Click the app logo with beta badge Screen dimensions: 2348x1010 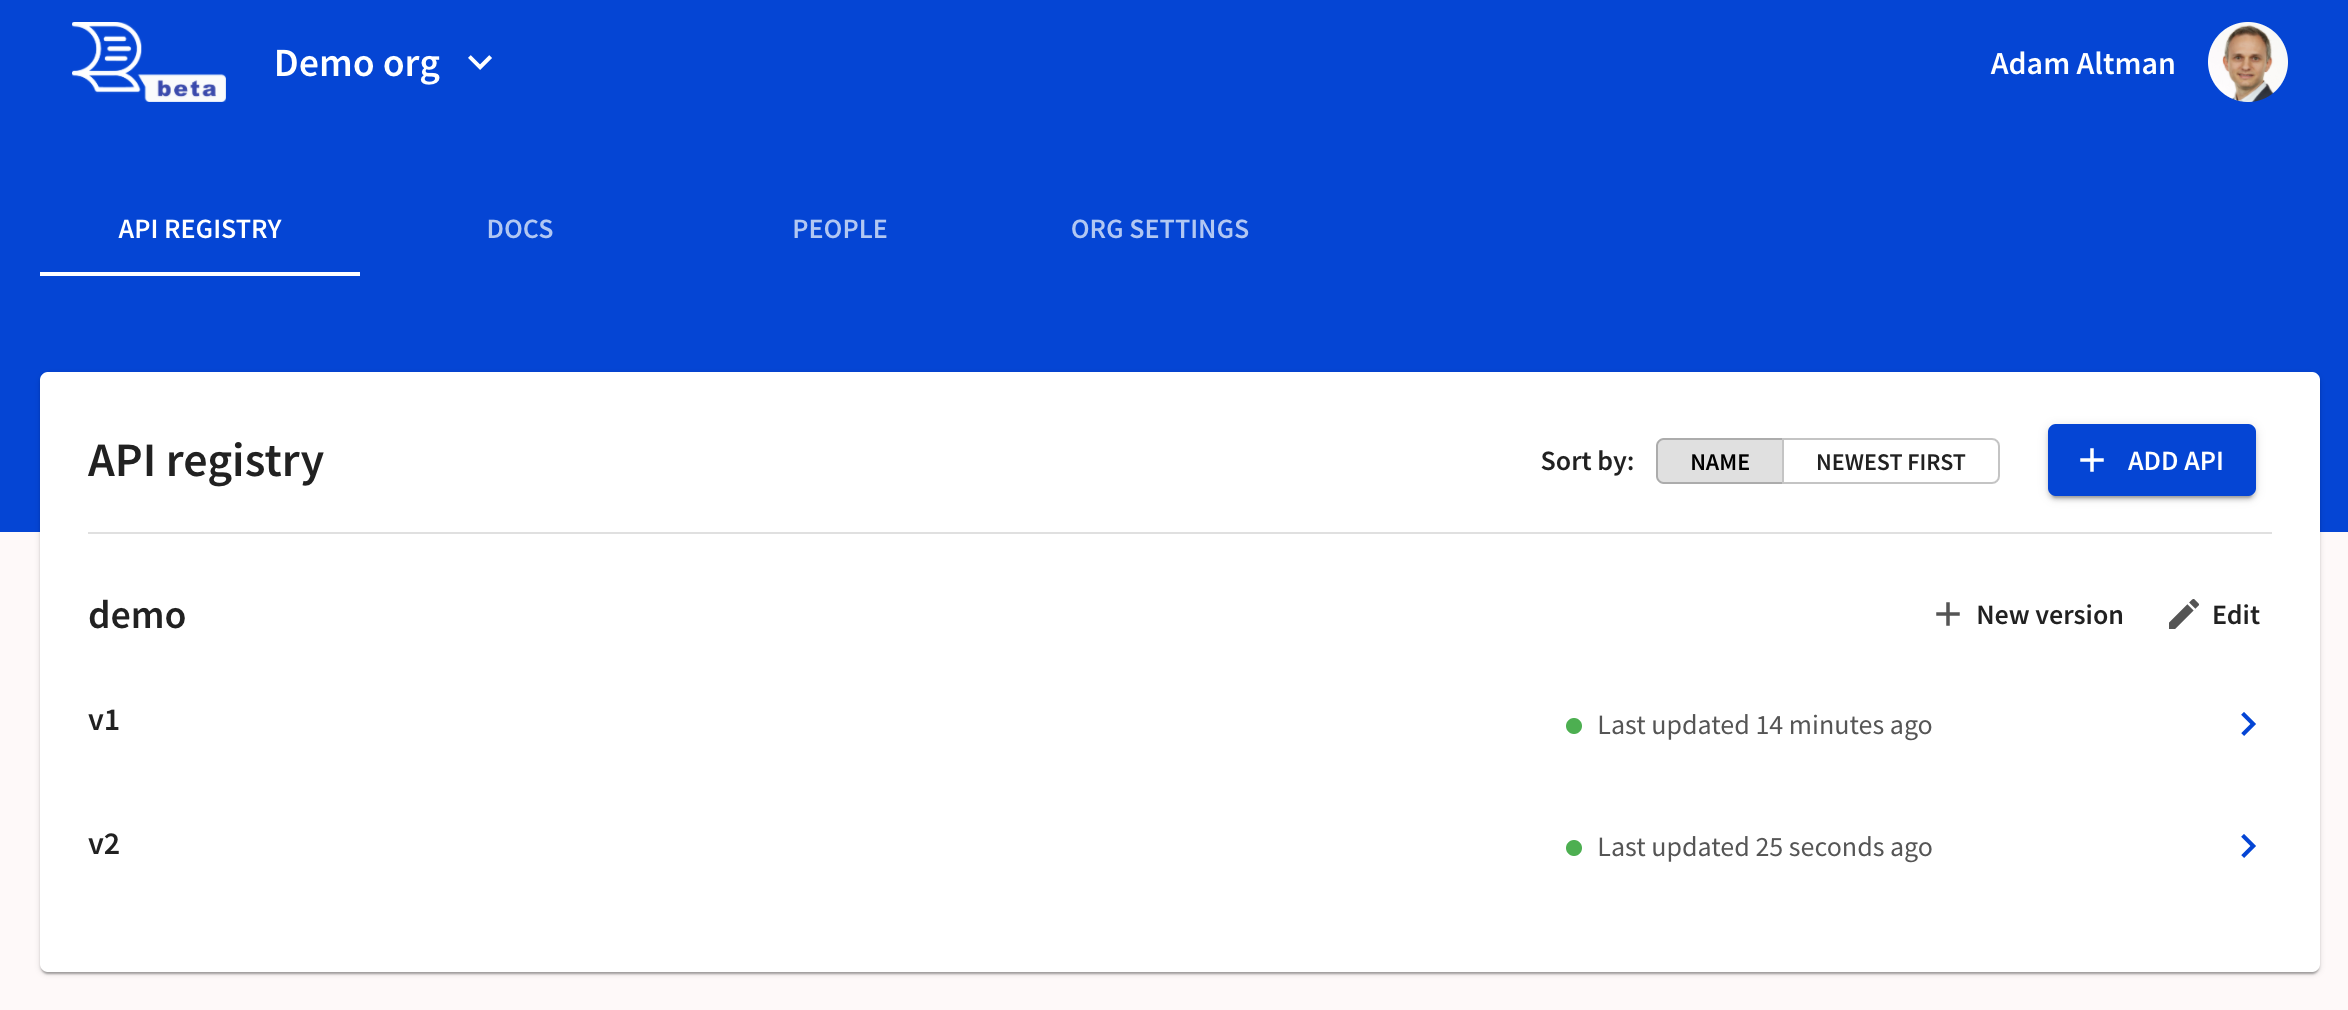tap(148, 62)
